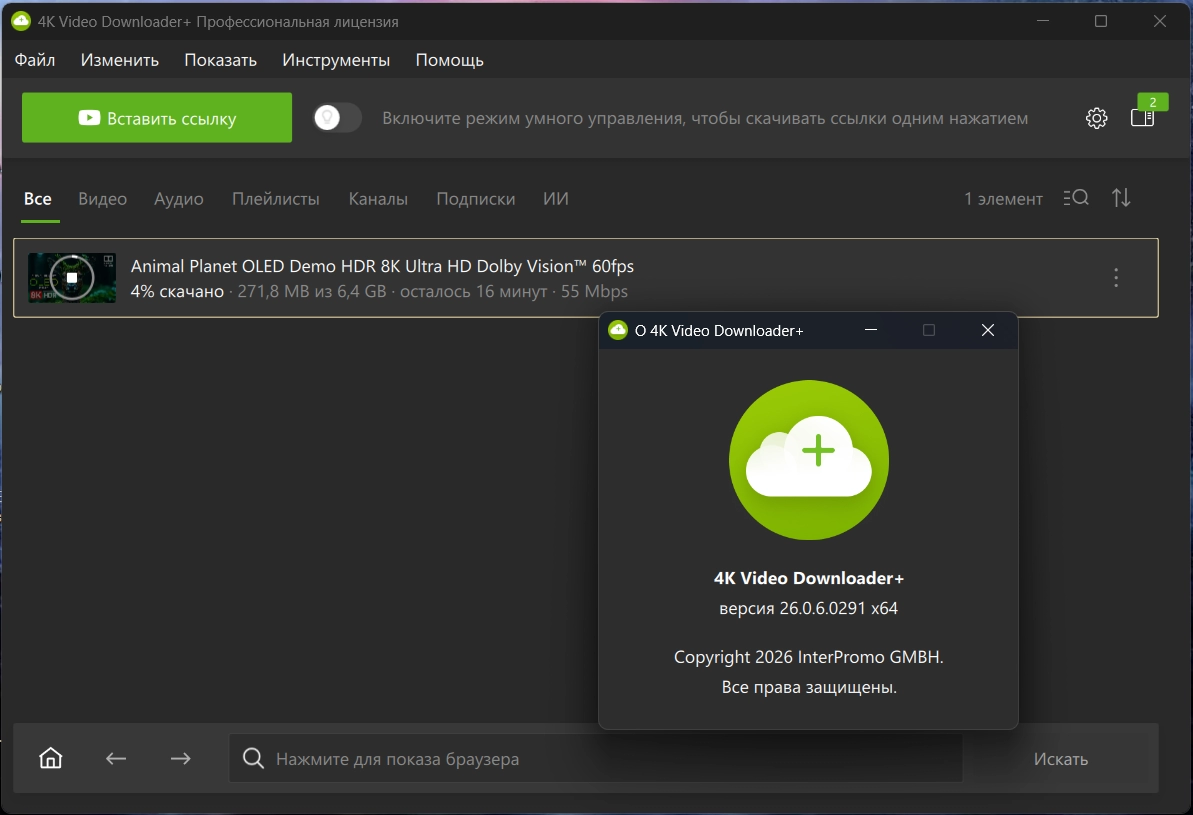Open the Помощь menu
Viewport: 1193px width, 815px height.
point(450,59)
